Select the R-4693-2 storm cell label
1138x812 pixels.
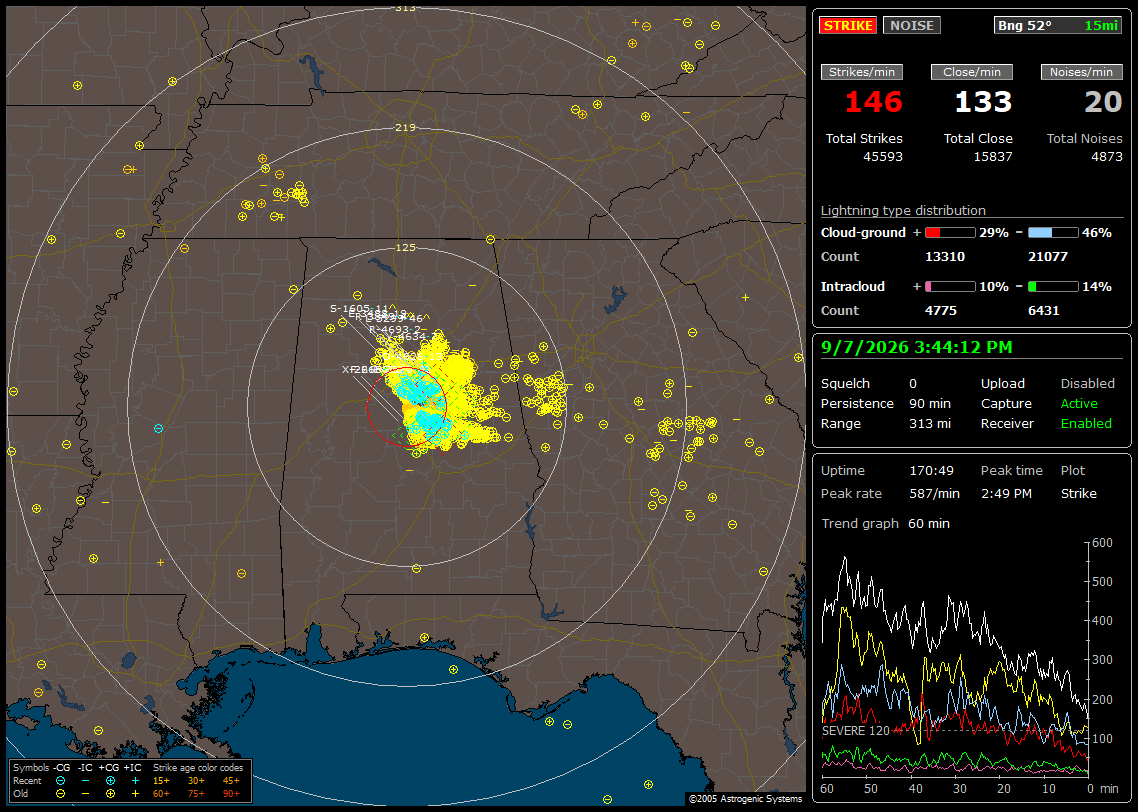393,329
